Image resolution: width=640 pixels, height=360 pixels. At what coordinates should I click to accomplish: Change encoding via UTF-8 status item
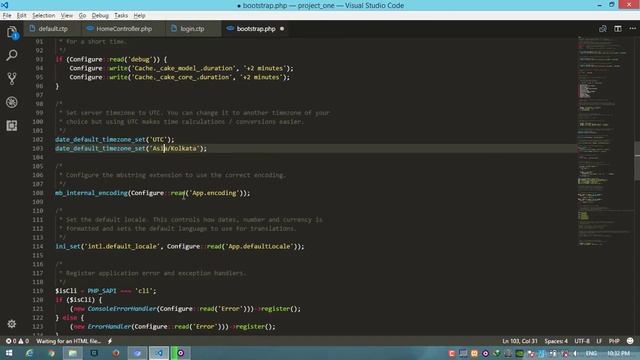click(582, 341)
